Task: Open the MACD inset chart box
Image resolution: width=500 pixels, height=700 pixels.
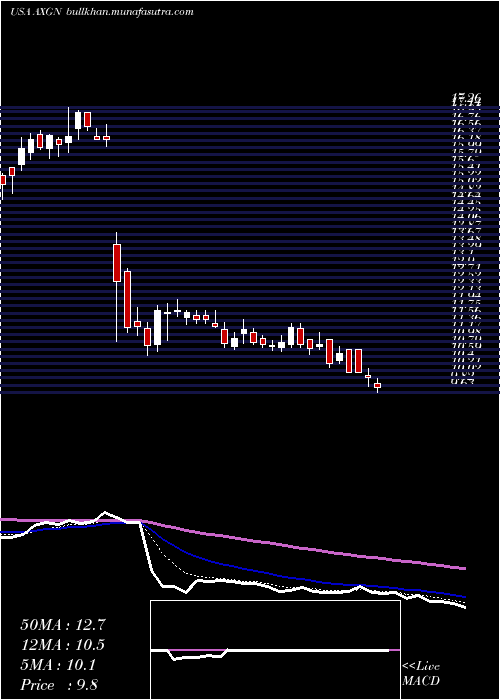Action: pyautogui.click(x=275, y=650)
